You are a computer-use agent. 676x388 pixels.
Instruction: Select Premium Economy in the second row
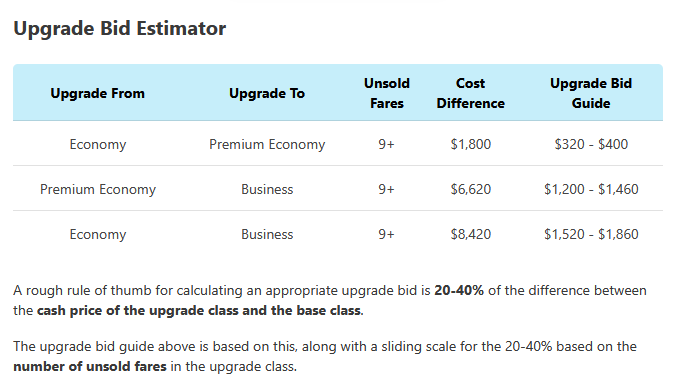[x=98, y=189]
